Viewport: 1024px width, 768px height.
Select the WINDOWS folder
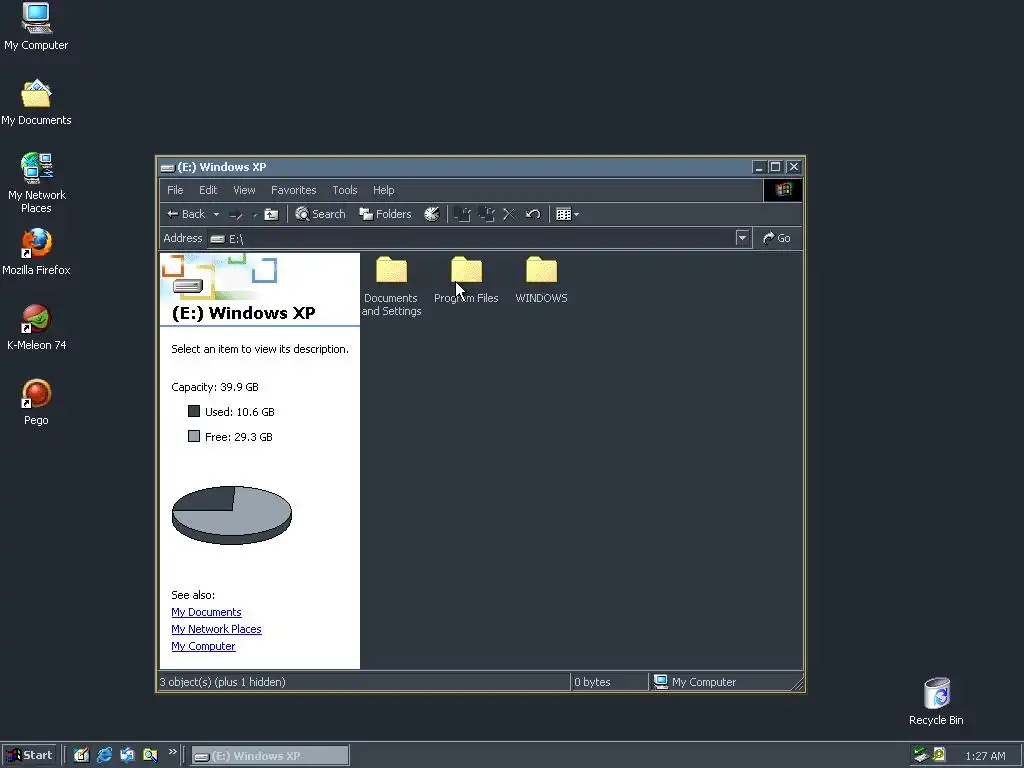coord(541,281)
